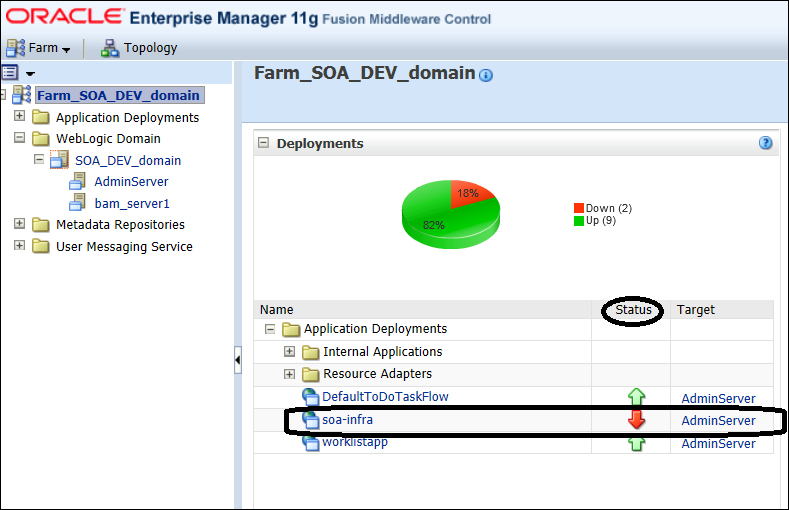Image resolution: width=789 pixels, height=510 pixels.
Task: Click the Topology network icon
Action: tap(109, 48)
